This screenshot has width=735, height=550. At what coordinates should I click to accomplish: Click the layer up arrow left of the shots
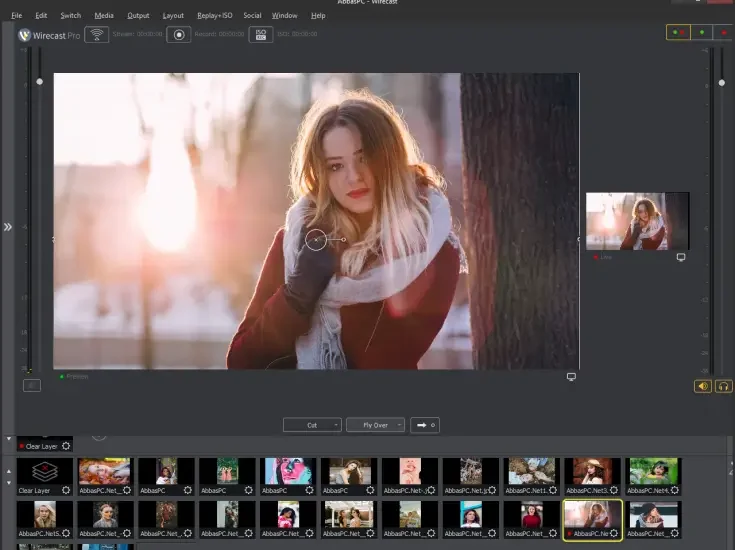pos(8,472)
